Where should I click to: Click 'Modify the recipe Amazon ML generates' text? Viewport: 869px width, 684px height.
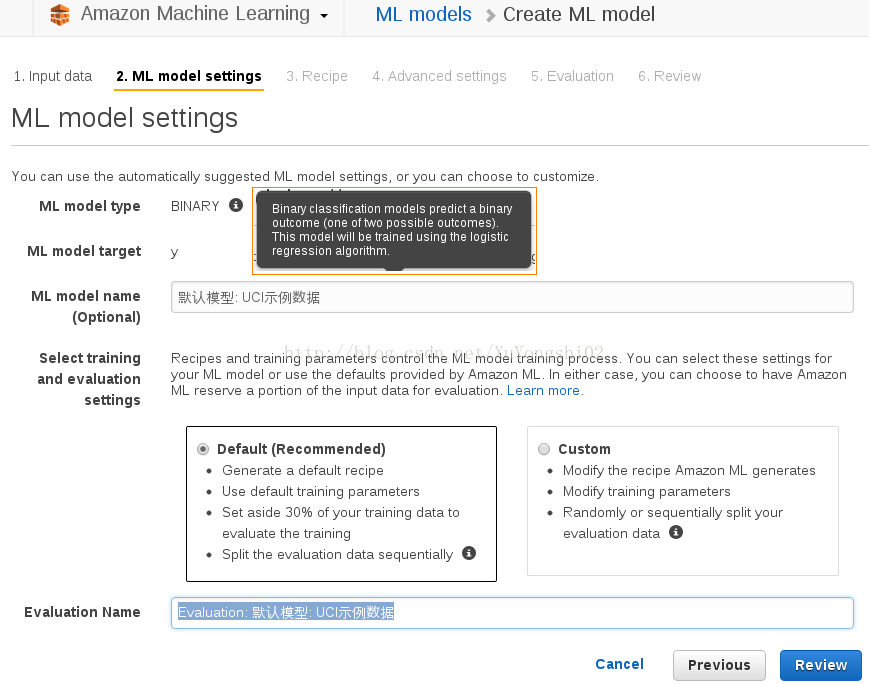click(x=689, y=471)
